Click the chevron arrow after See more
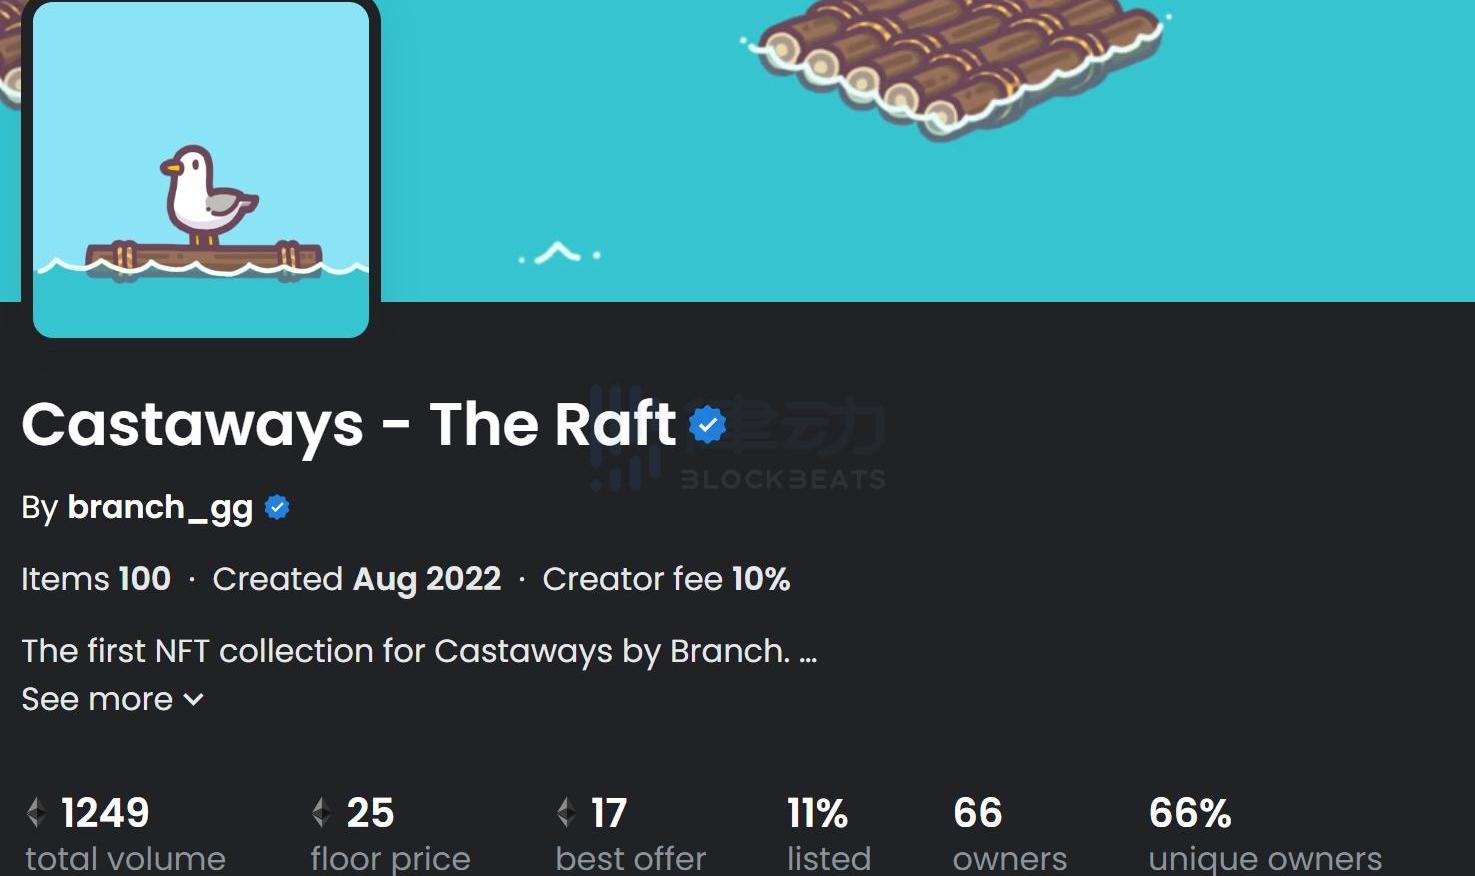This screenshot has width=1475, height=876. (194, 699)
